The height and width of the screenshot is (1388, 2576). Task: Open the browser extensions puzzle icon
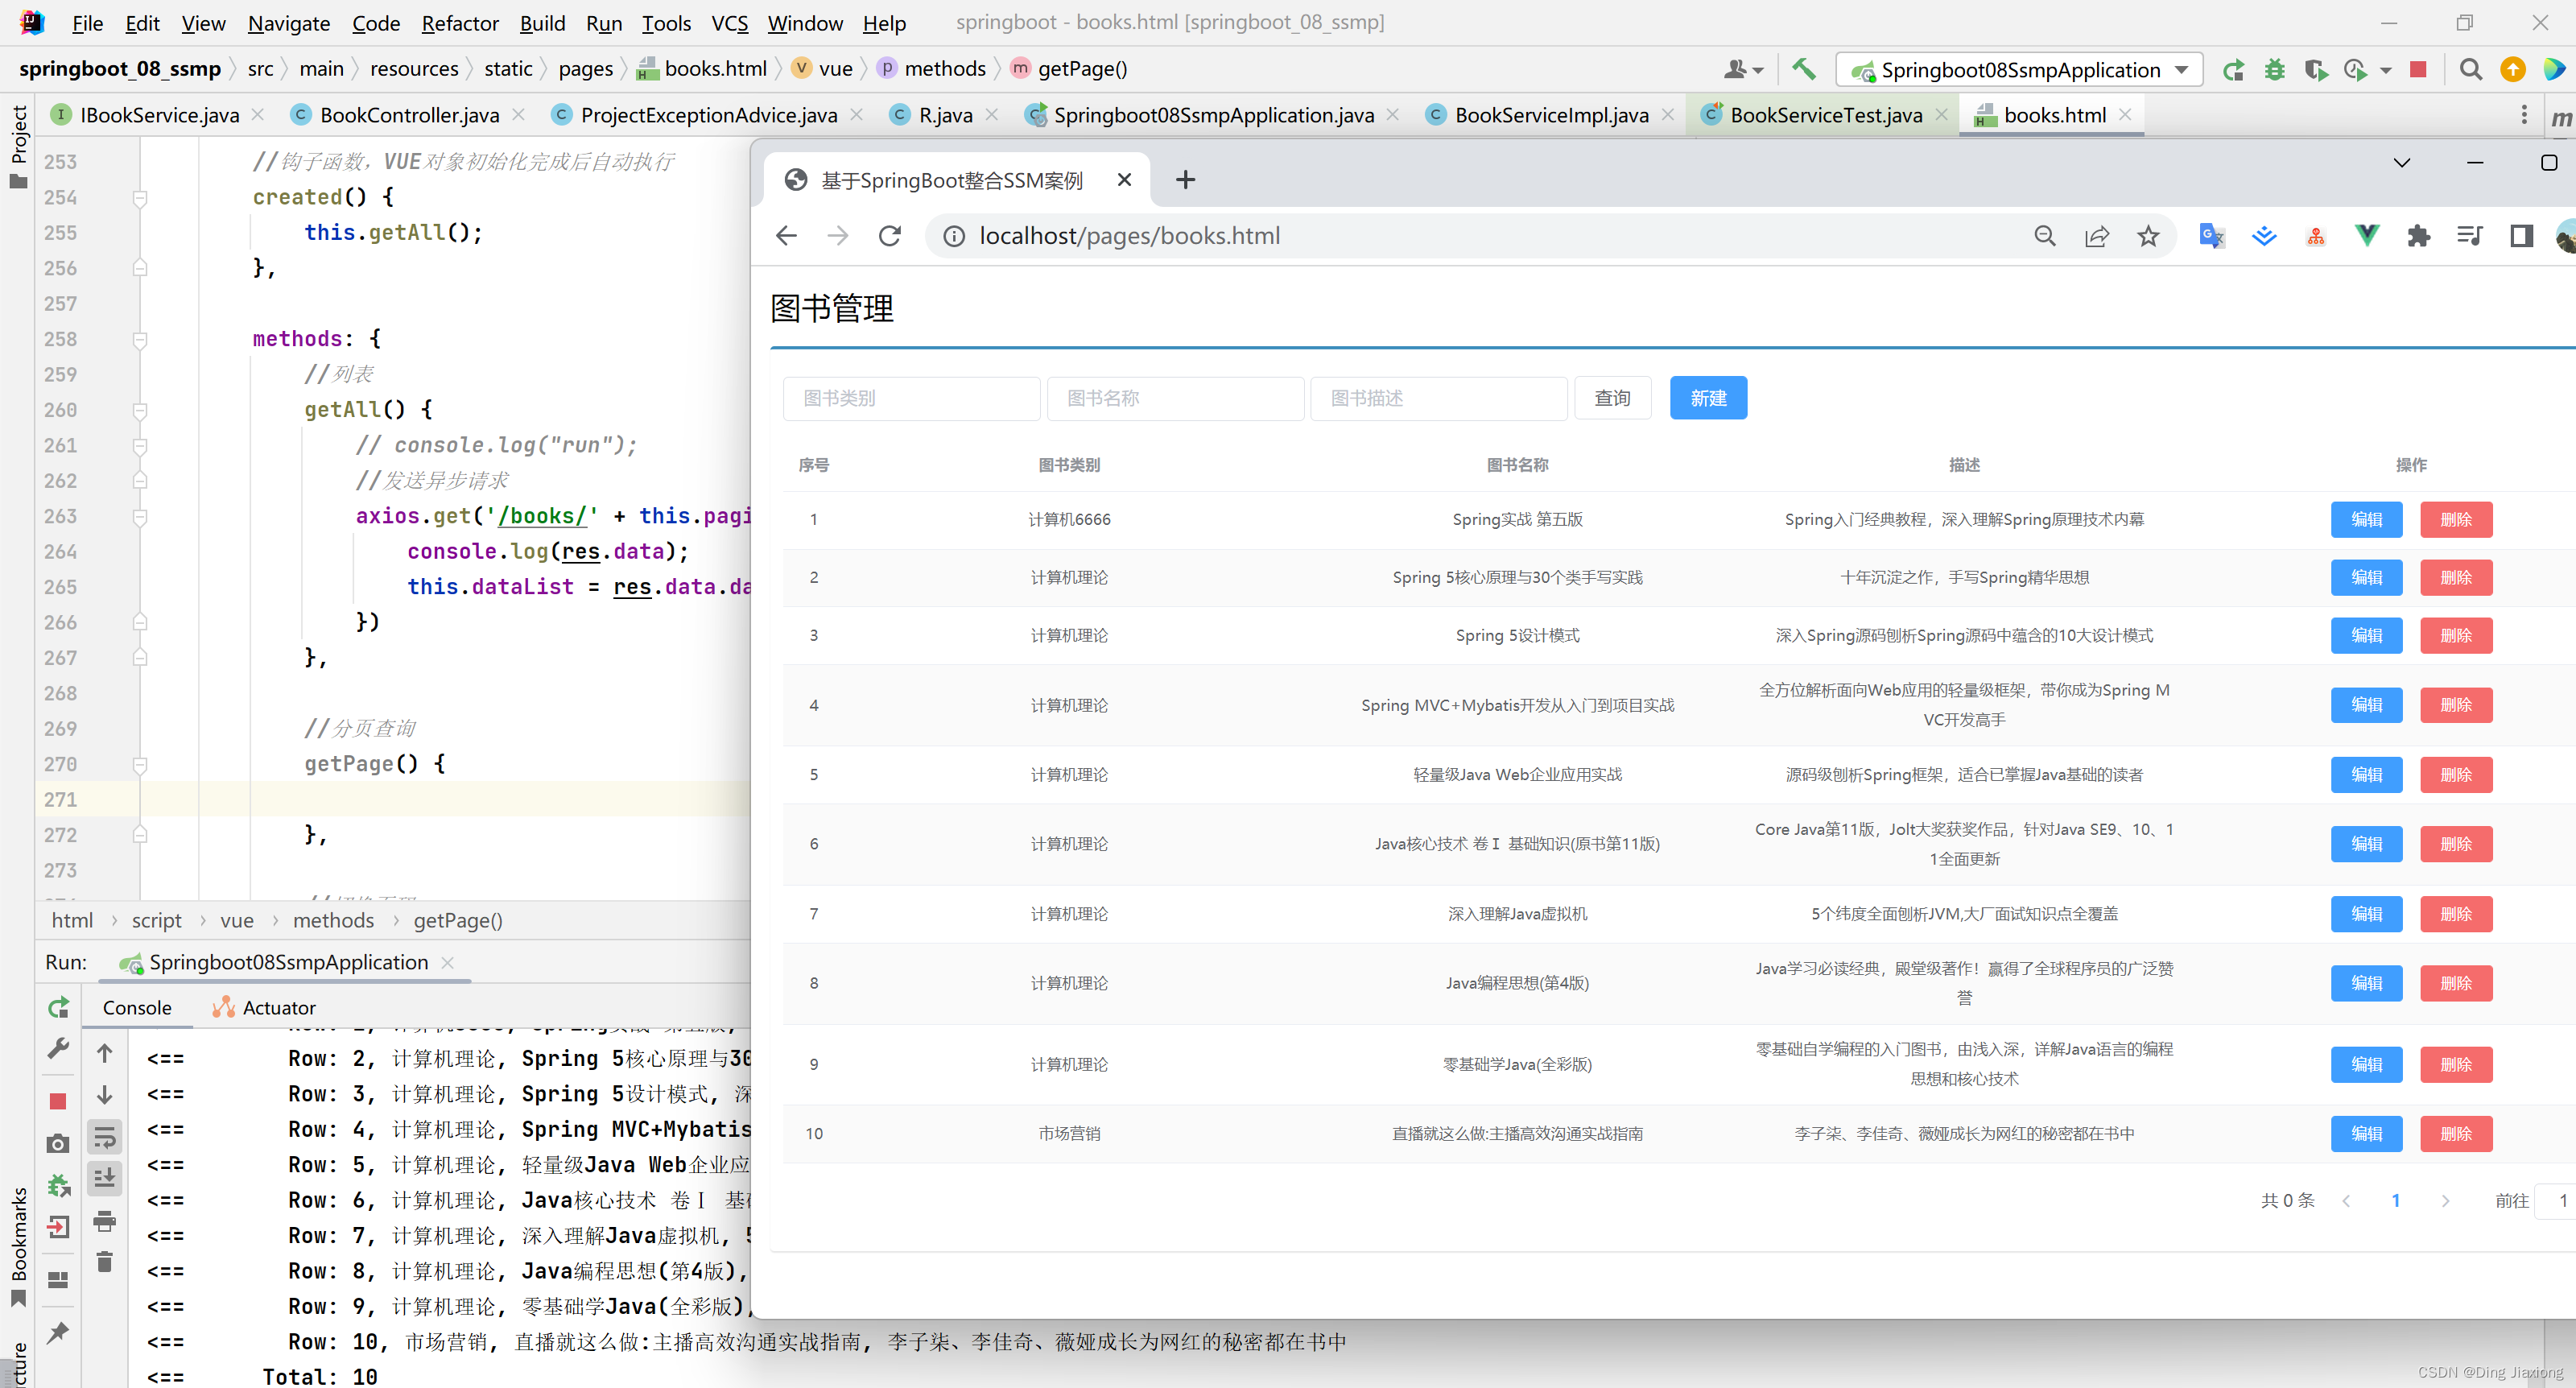[2419, 236]
